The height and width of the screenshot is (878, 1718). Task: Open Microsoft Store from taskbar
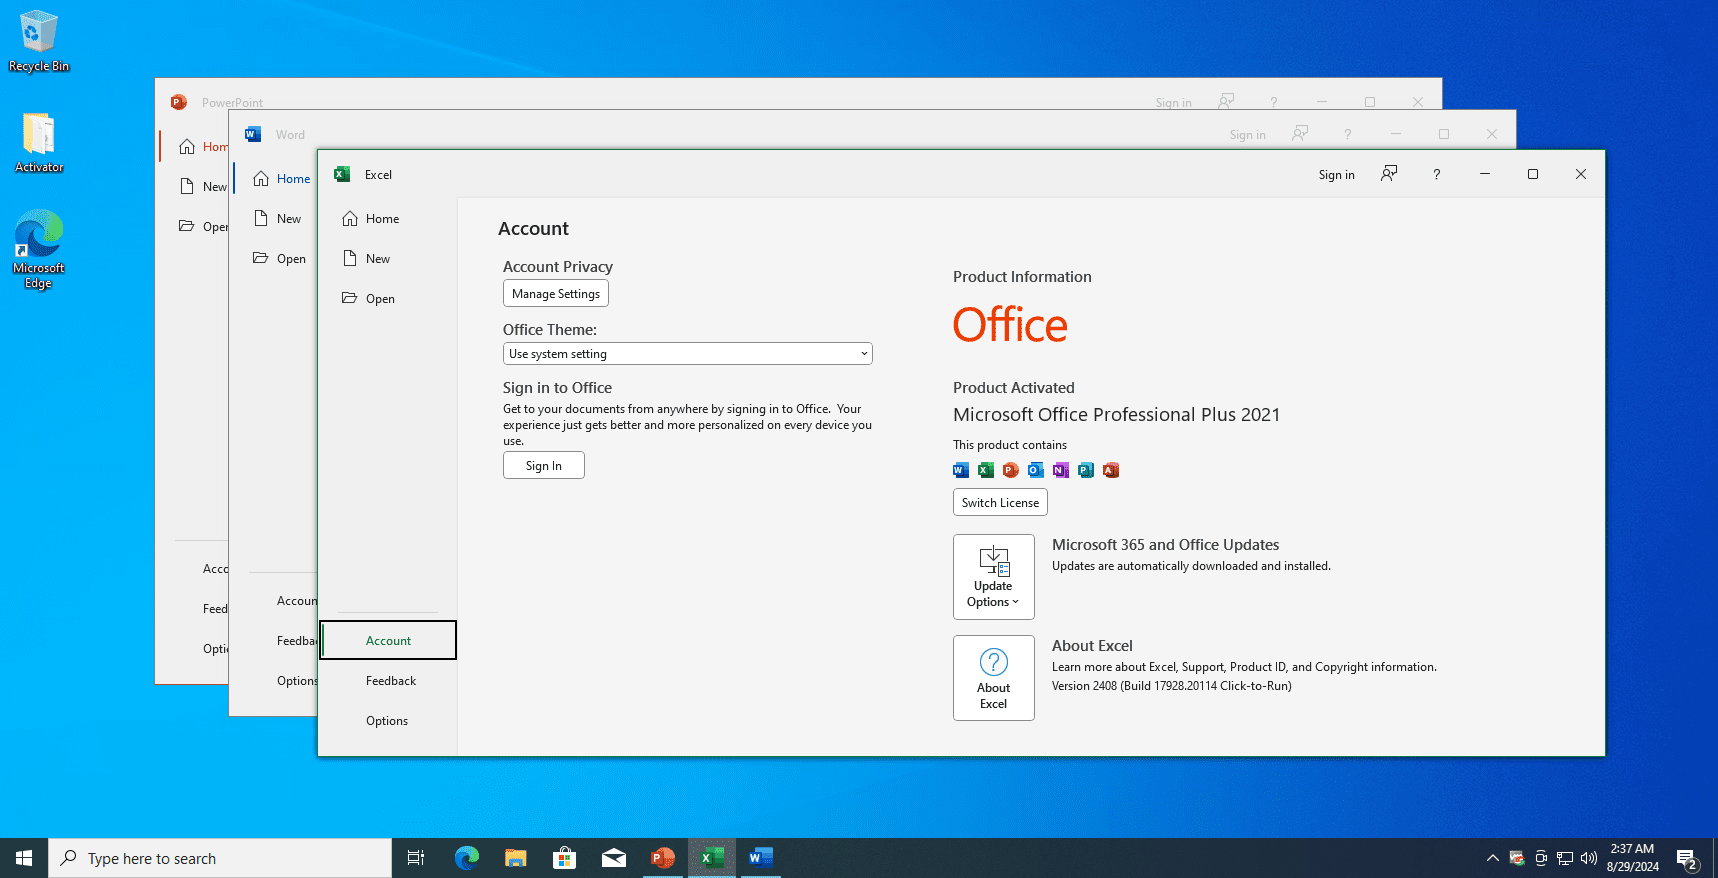tap(564, 858)
